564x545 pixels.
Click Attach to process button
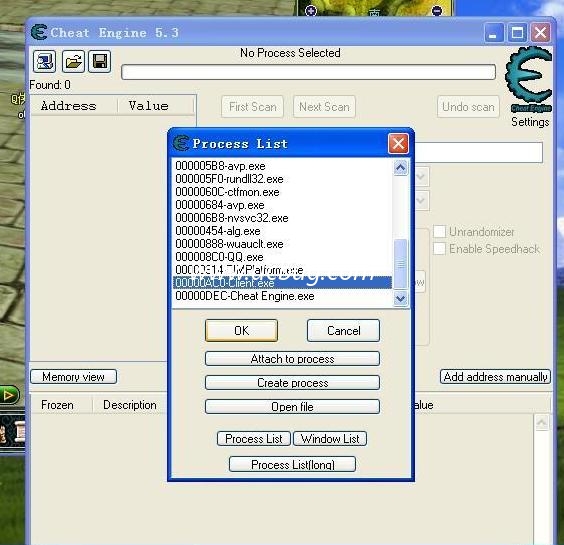point(292,359)
